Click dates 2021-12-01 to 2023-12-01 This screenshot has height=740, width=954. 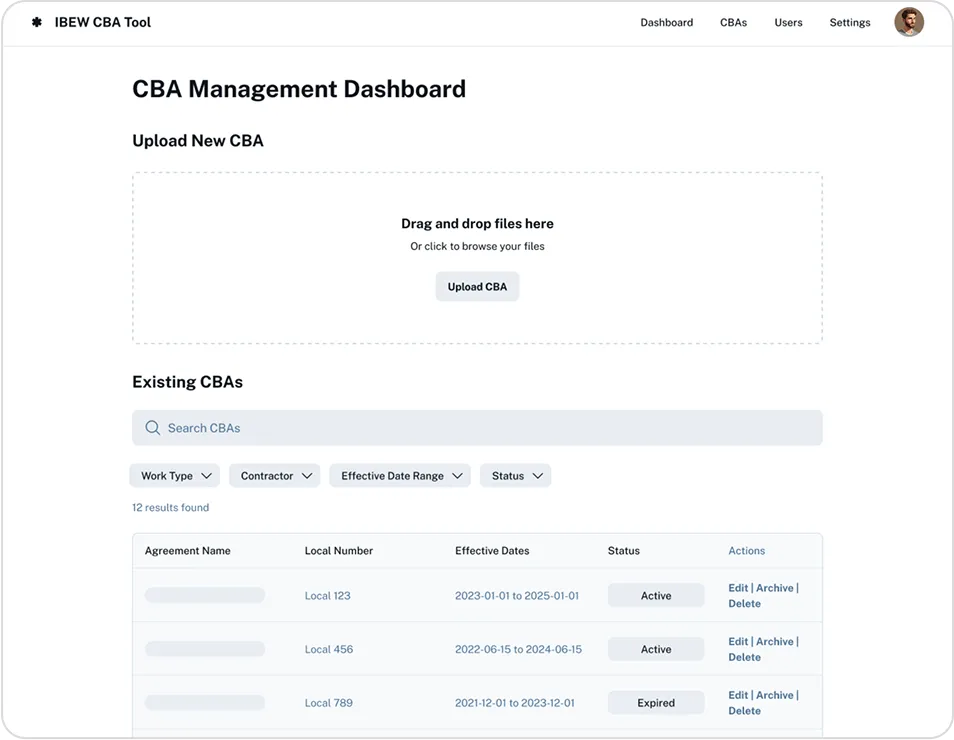[x=515, y=703]
